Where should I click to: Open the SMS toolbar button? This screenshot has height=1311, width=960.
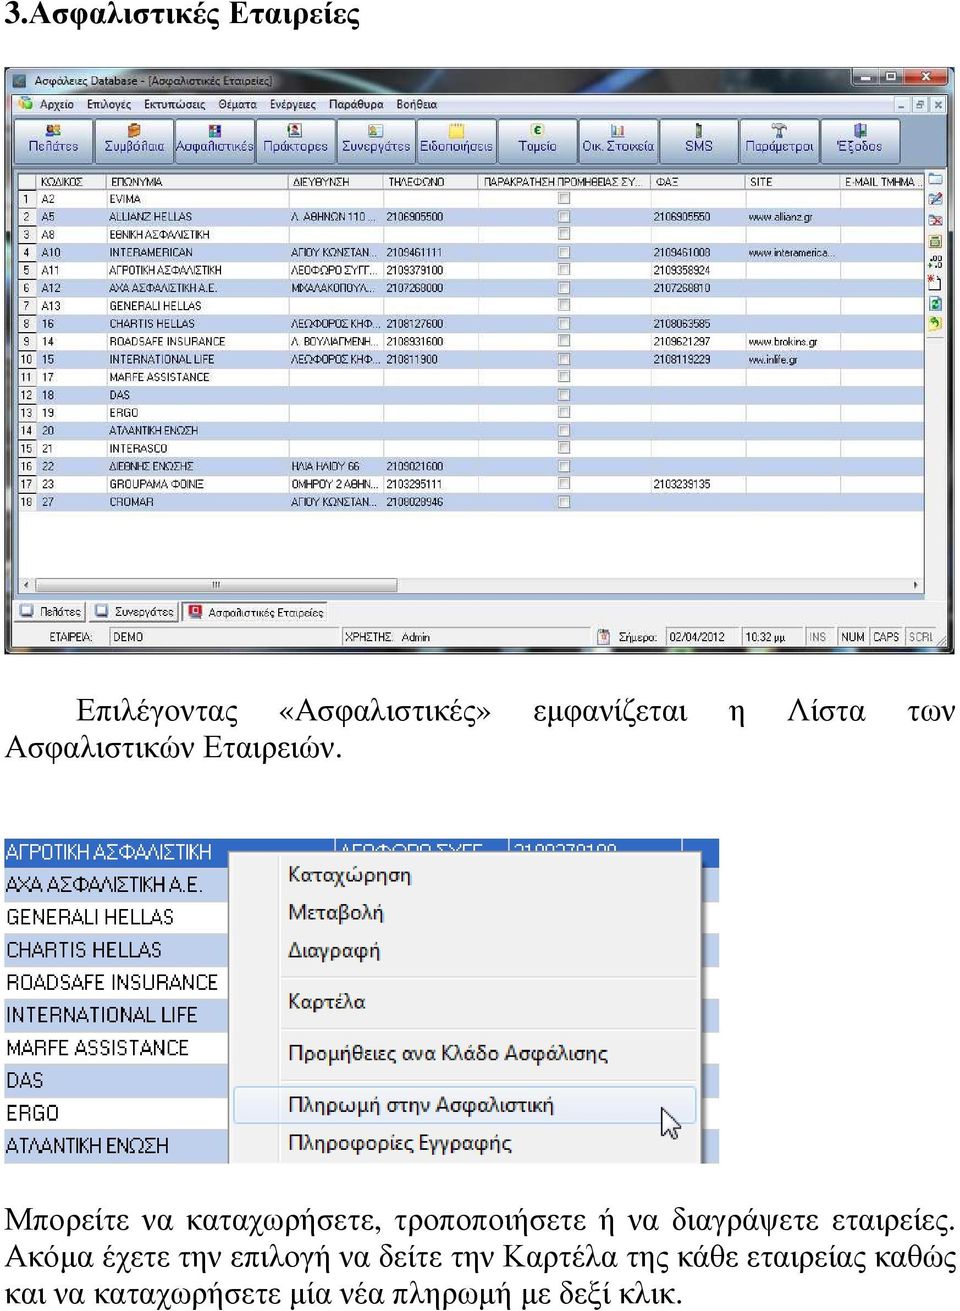click(x=699, y=139)
